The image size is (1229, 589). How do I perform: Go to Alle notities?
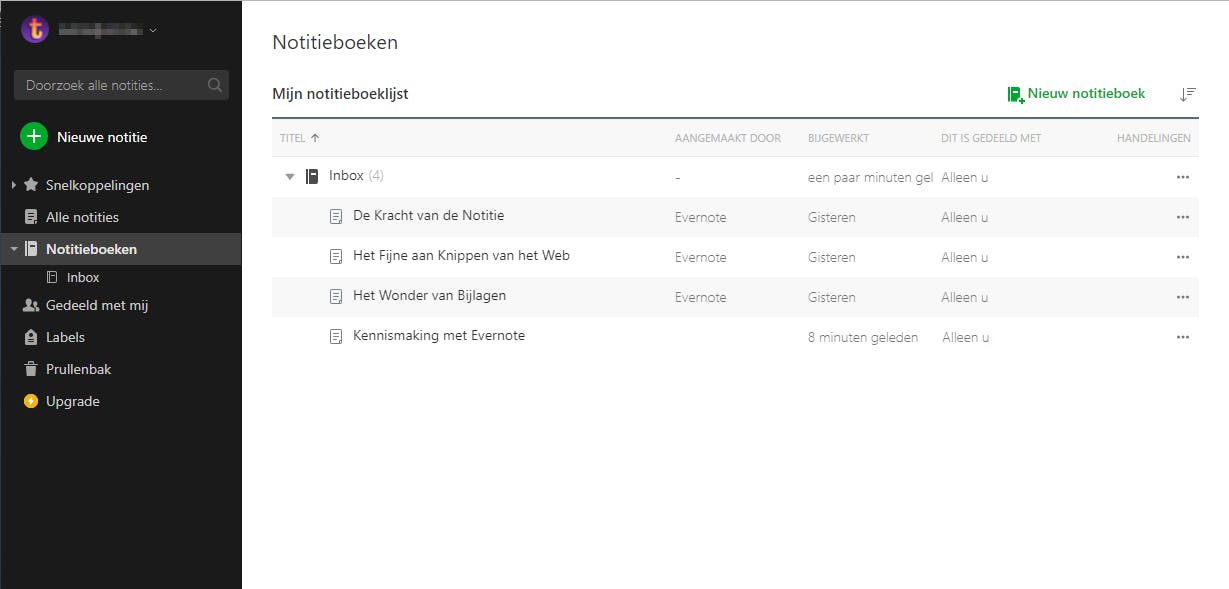82,217
